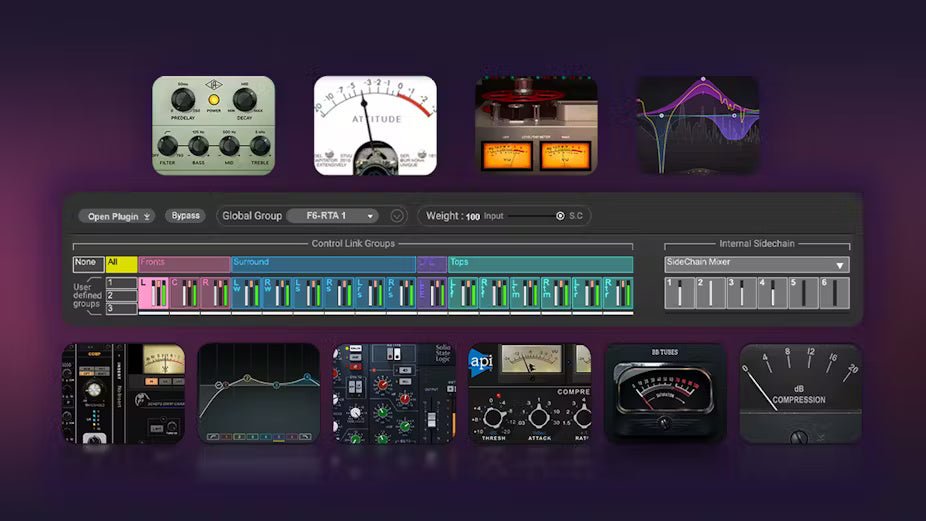Select the Solid State Logic channel strip

394,393
